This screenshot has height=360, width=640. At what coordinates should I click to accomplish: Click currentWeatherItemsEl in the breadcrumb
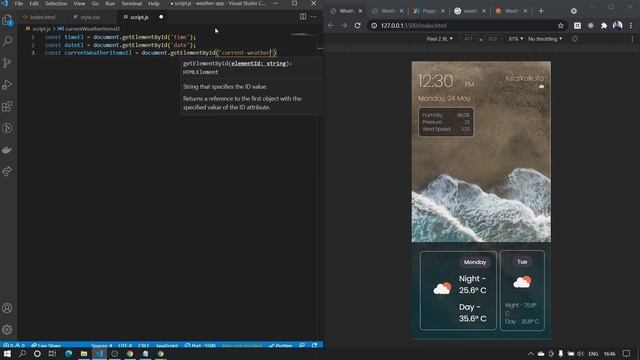pyautogui.click(x=92, y=29)
